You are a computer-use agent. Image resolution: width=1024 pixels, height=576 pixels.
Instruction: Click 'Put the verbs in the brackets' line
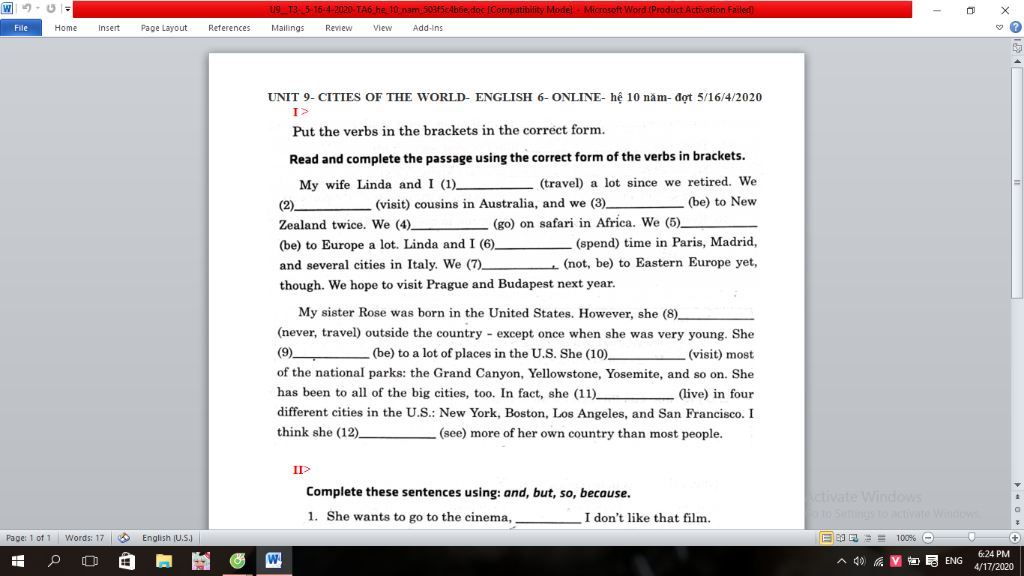(x=449, y=131)
